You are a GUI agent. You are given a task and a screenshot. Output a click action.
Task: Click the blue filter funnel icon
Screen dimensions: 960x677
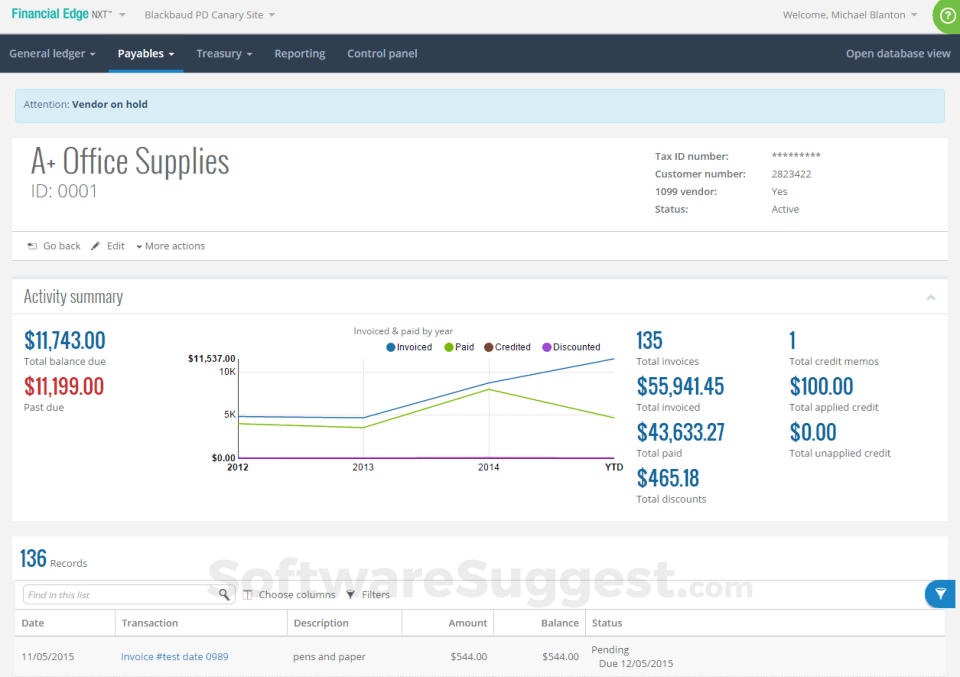[940, 593]
